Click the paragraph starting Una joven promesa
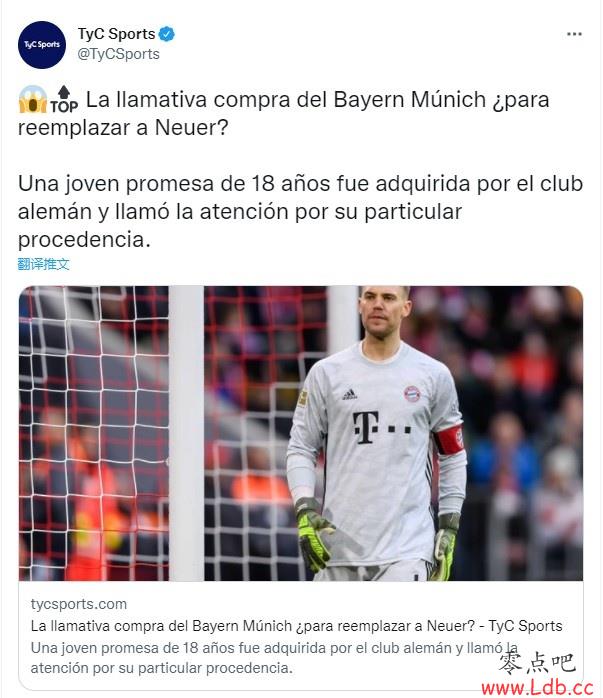 [300, 211]
